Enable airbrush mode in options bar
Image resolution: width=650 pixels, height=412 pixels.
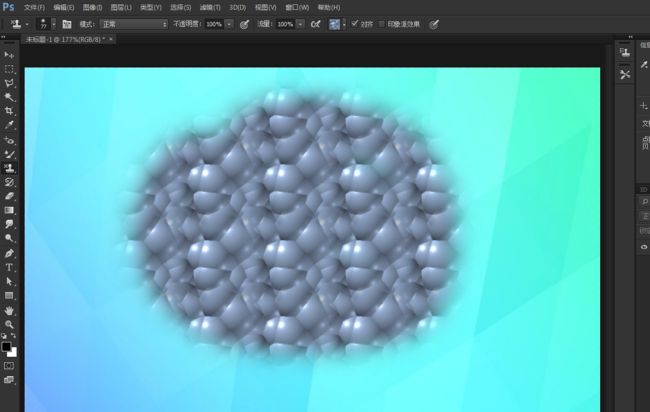315,24
